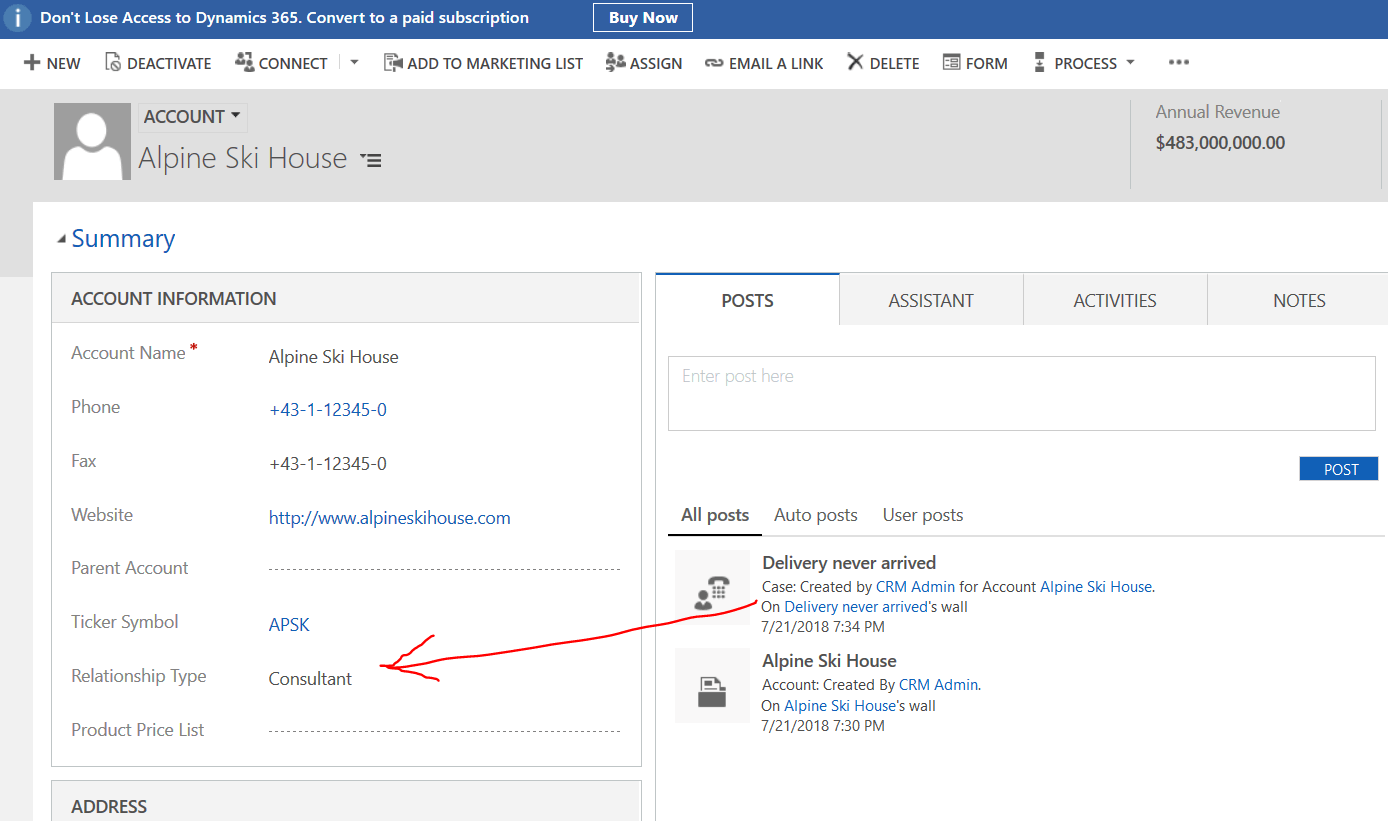This screenshot has height=821, width=1388.
Task: Click the Fax field value
Action: (x=328, y=464)
